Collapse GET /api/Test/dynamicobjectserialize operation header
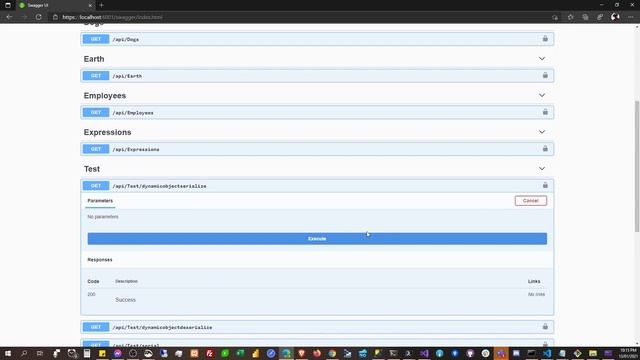 pos(317,186)
